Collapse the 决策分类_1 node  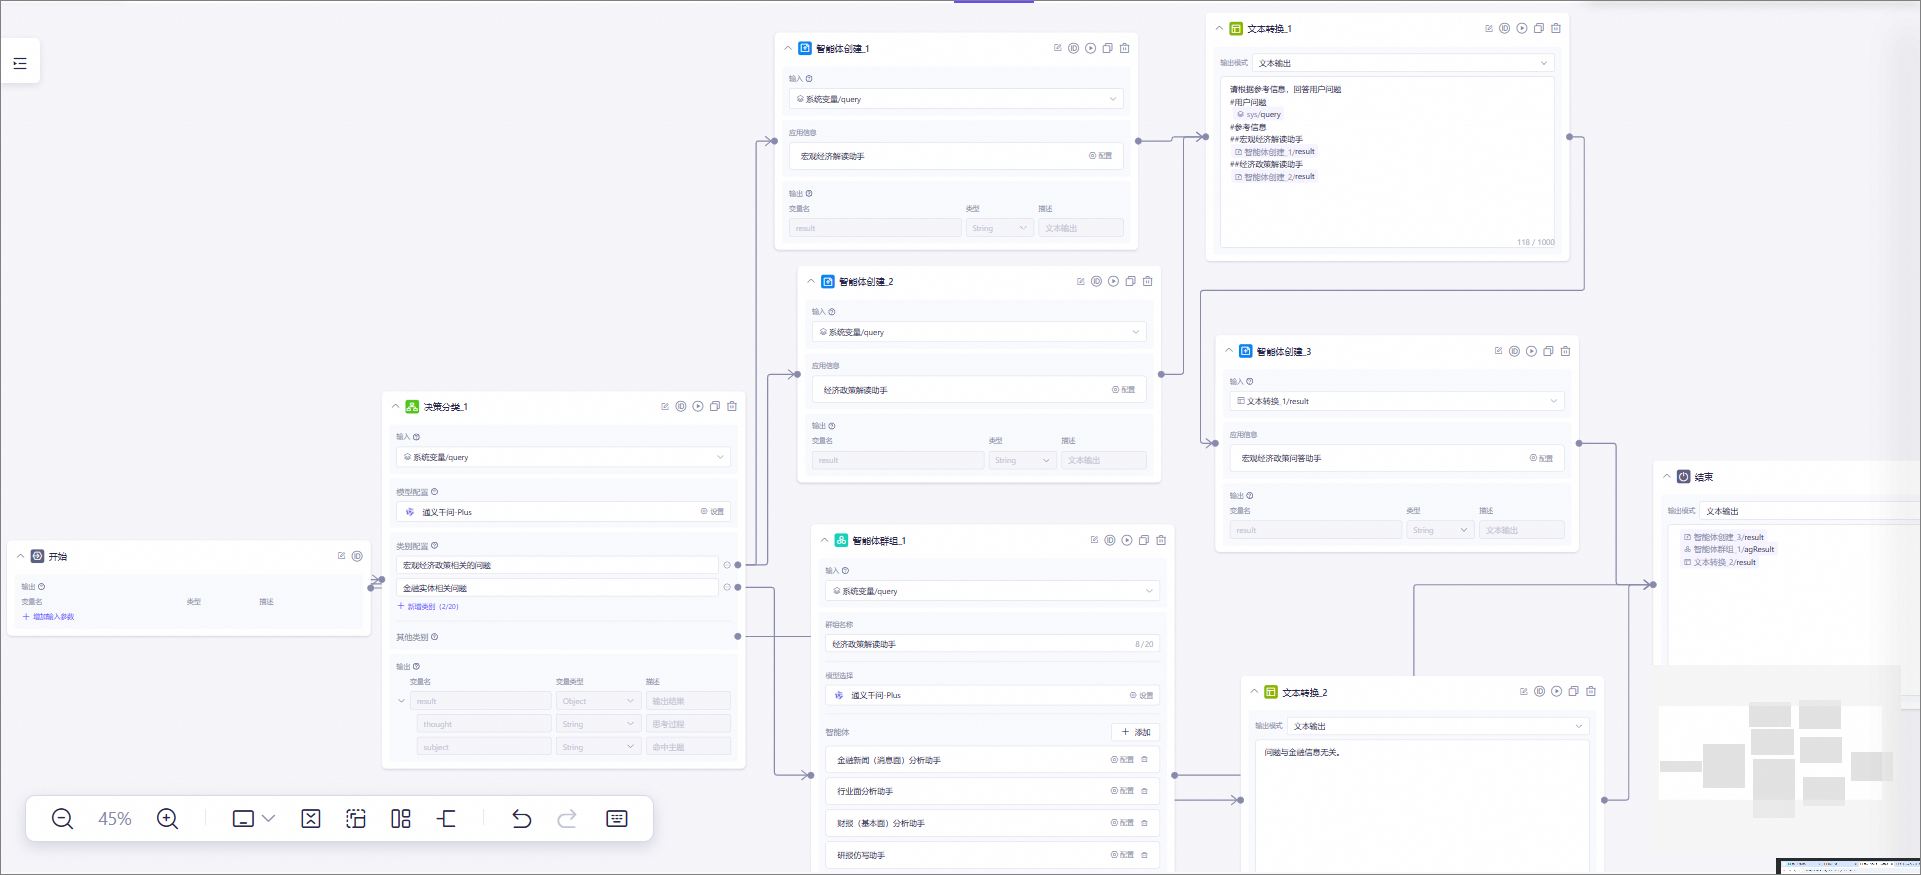[396, 407]
